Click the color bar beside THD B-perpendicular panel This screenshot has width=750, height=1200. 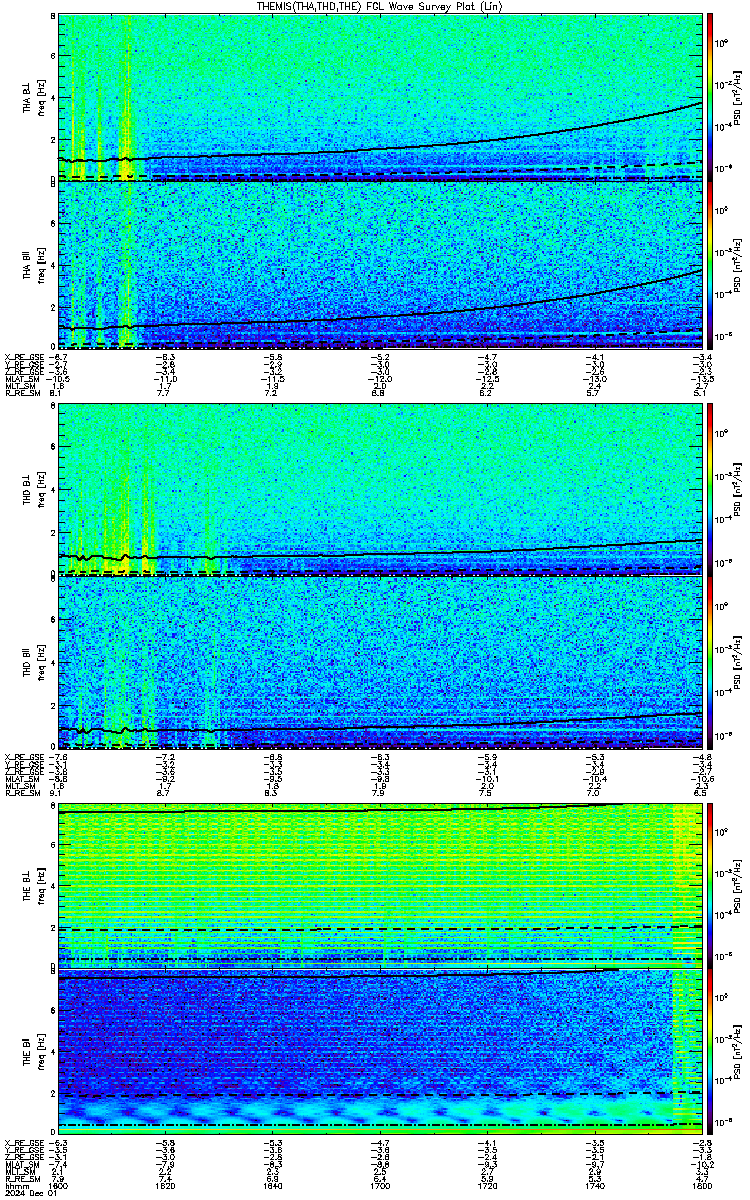[x=710, y=489]
